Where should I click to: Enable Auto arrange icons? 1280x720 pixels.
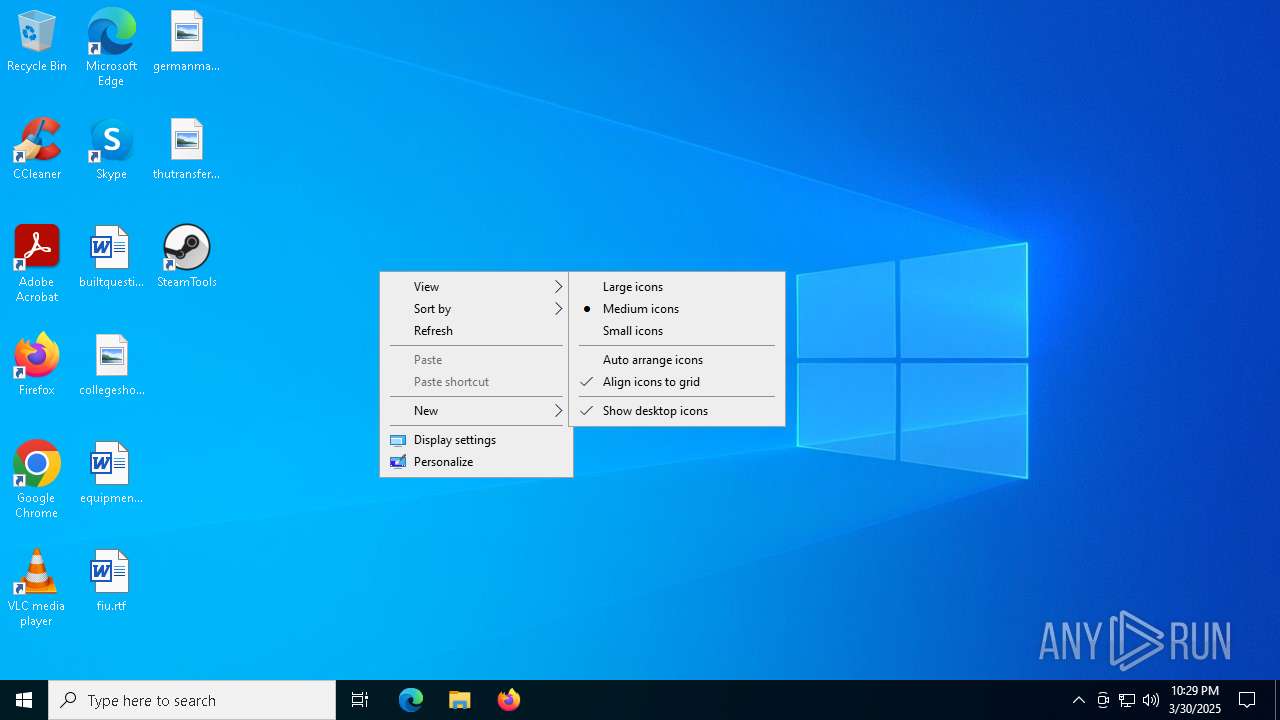[x=677, y=360]
